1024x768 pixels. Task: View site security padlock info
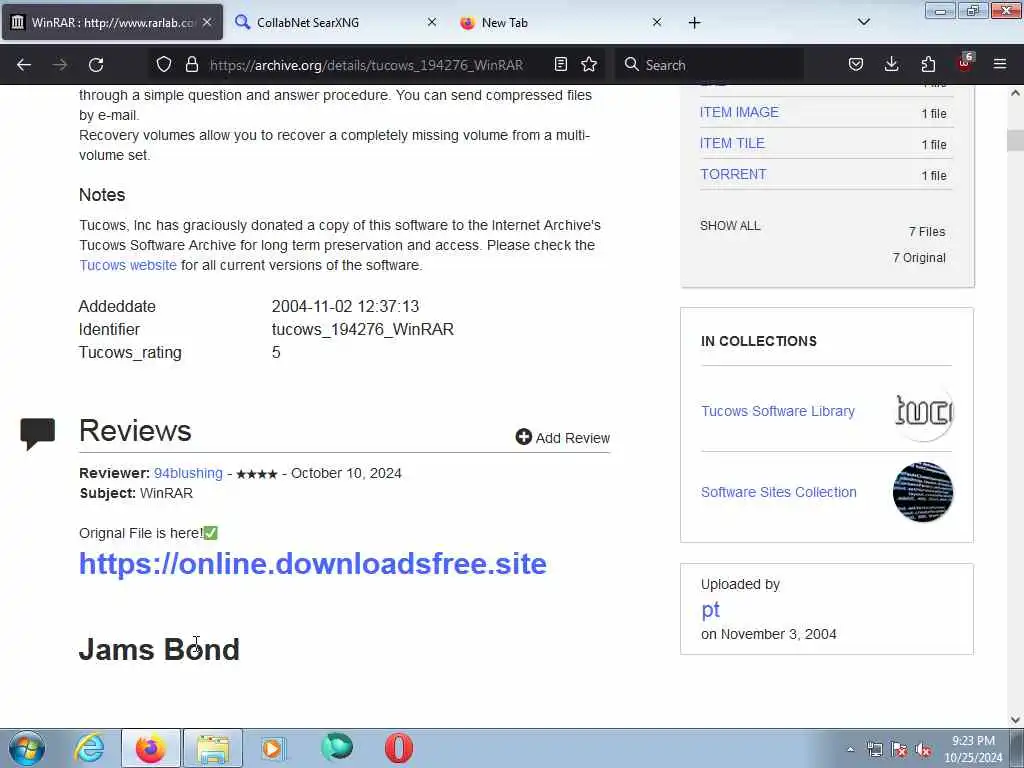(x=191, y=65)
